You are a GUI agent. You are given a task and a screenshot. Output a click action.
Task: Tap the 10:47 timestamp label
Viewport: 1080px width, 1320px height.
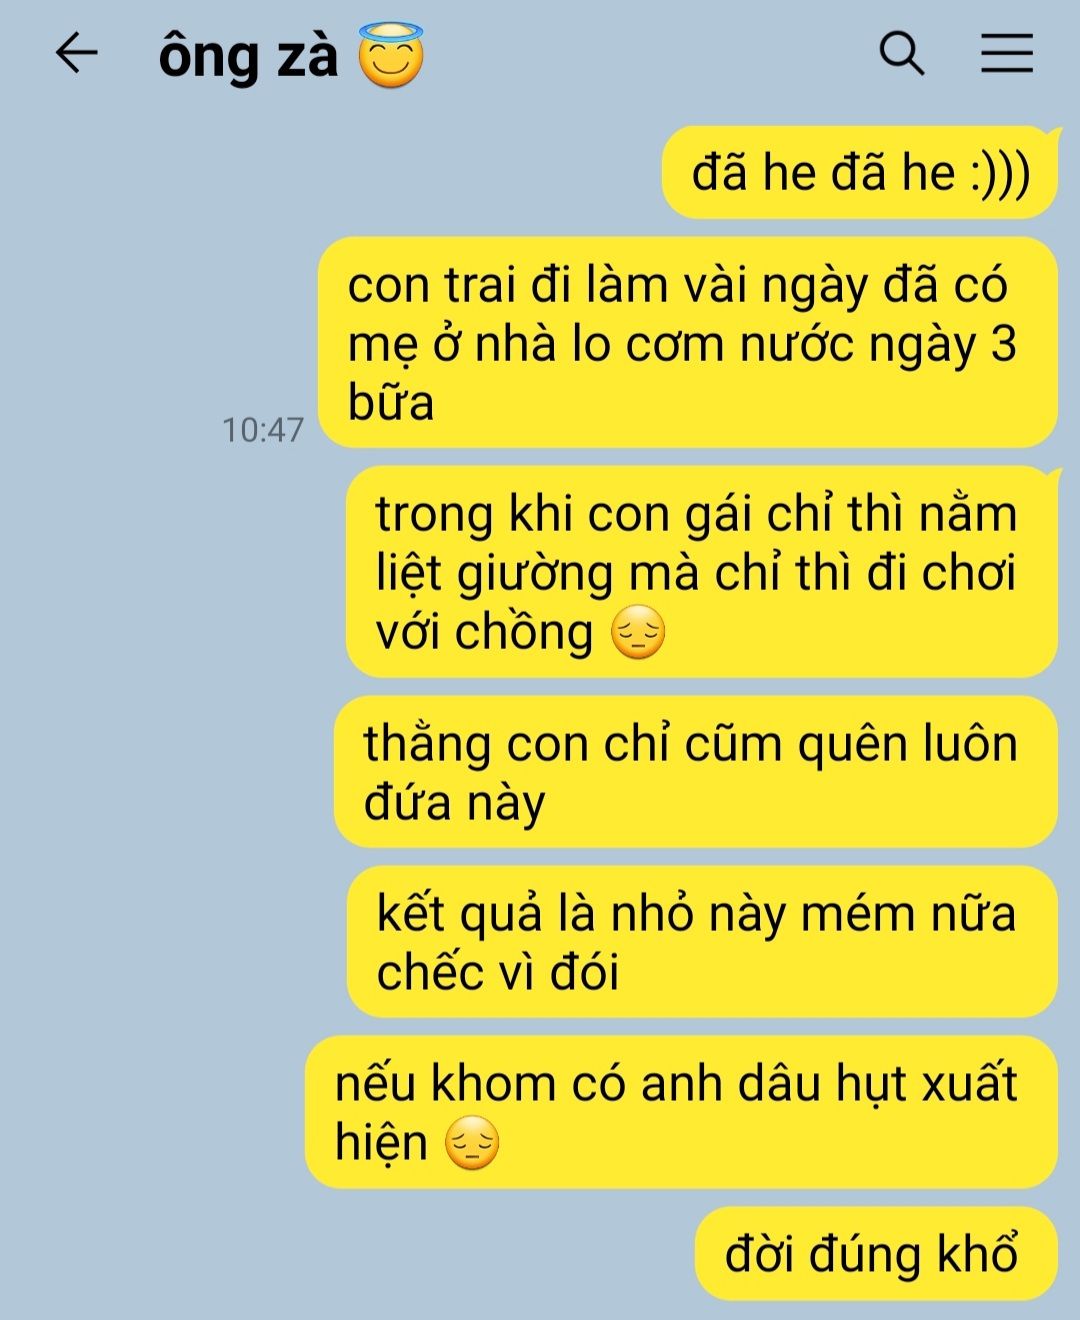click(263, 430)
